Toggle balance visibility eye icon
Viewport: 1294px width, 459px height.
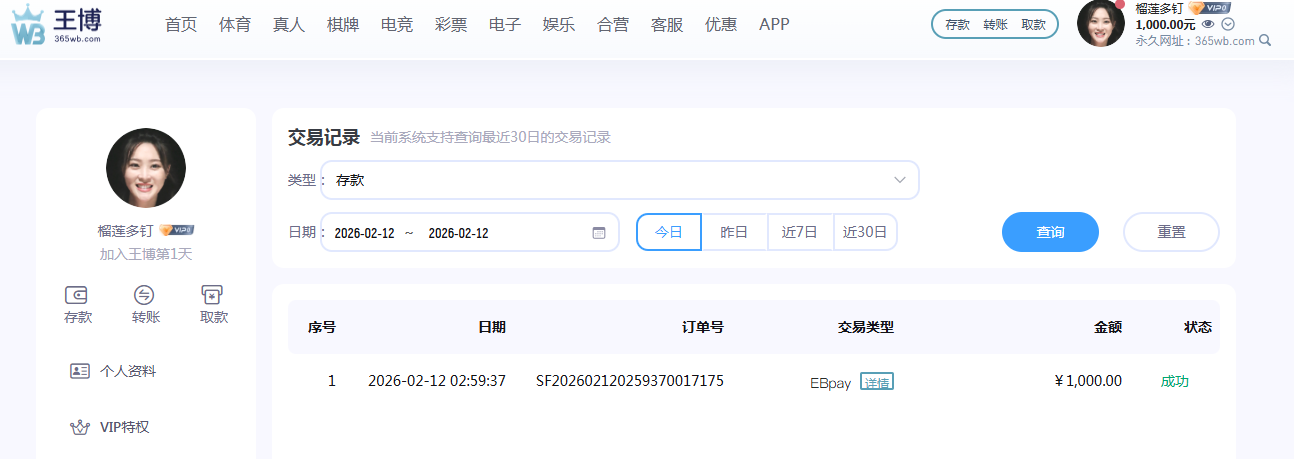(1208, 24)
